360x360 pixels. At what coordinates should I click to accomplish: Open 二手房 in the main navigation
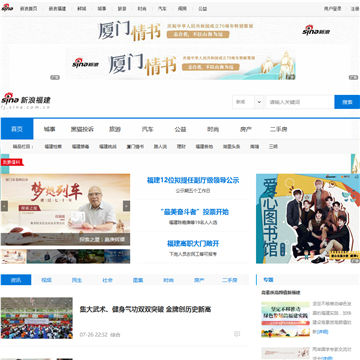point(278,129)
